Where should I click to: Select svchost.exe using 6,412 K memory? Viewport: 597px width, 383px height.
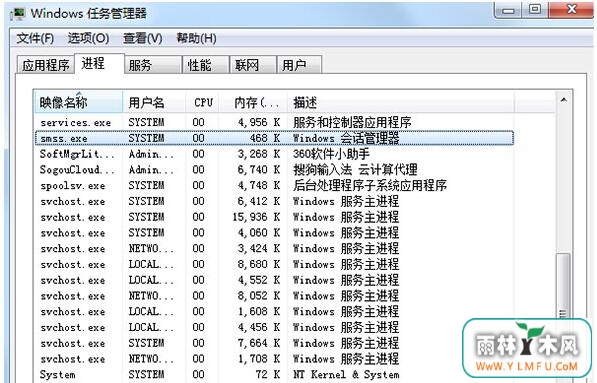(274, 201)
